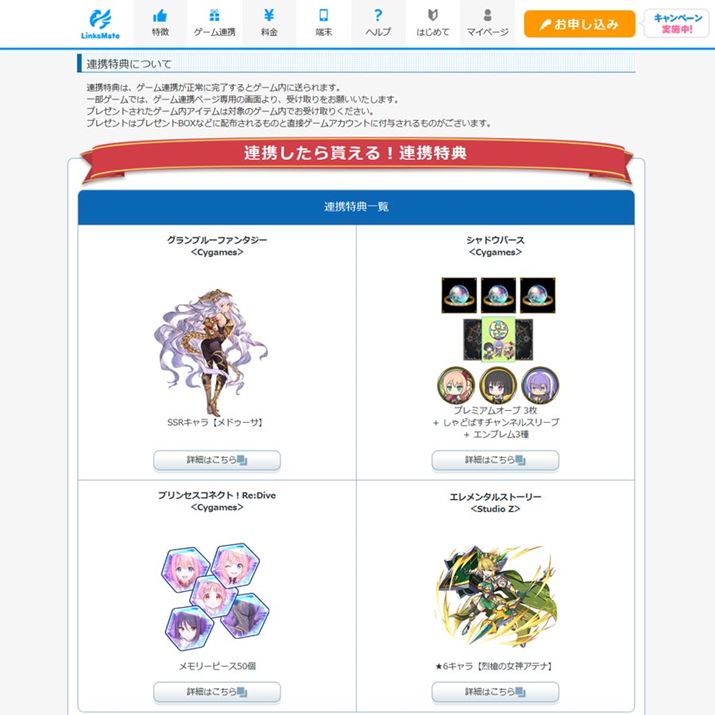The height and width of the screenshot is (715, 715).
Task: Click the 烈槍の女神アテナ character image
Action: (496, 596)
